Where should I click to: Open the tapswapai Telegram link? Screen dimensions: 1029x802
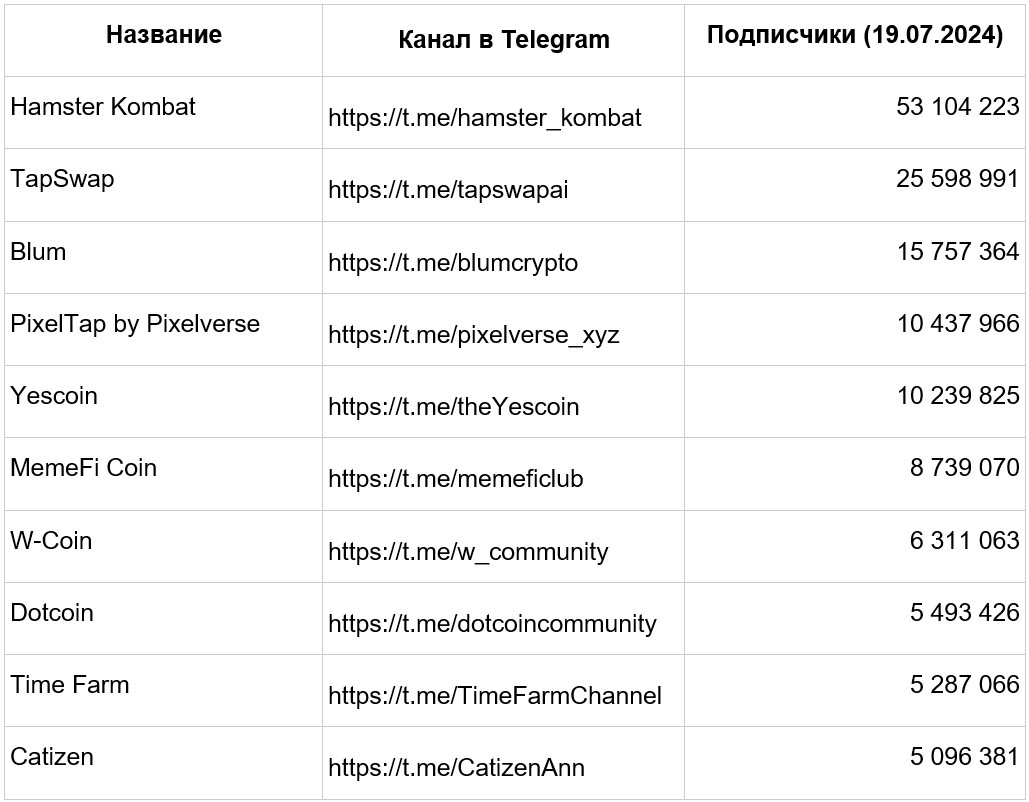448,190
